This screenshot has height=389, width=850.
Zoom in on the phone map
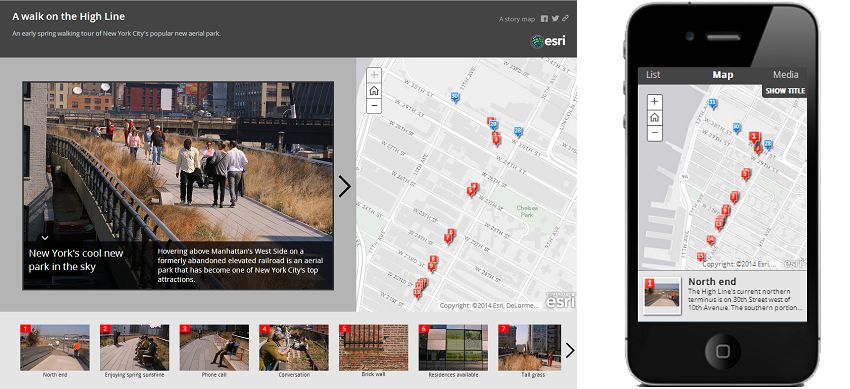[x=655, y=101]
